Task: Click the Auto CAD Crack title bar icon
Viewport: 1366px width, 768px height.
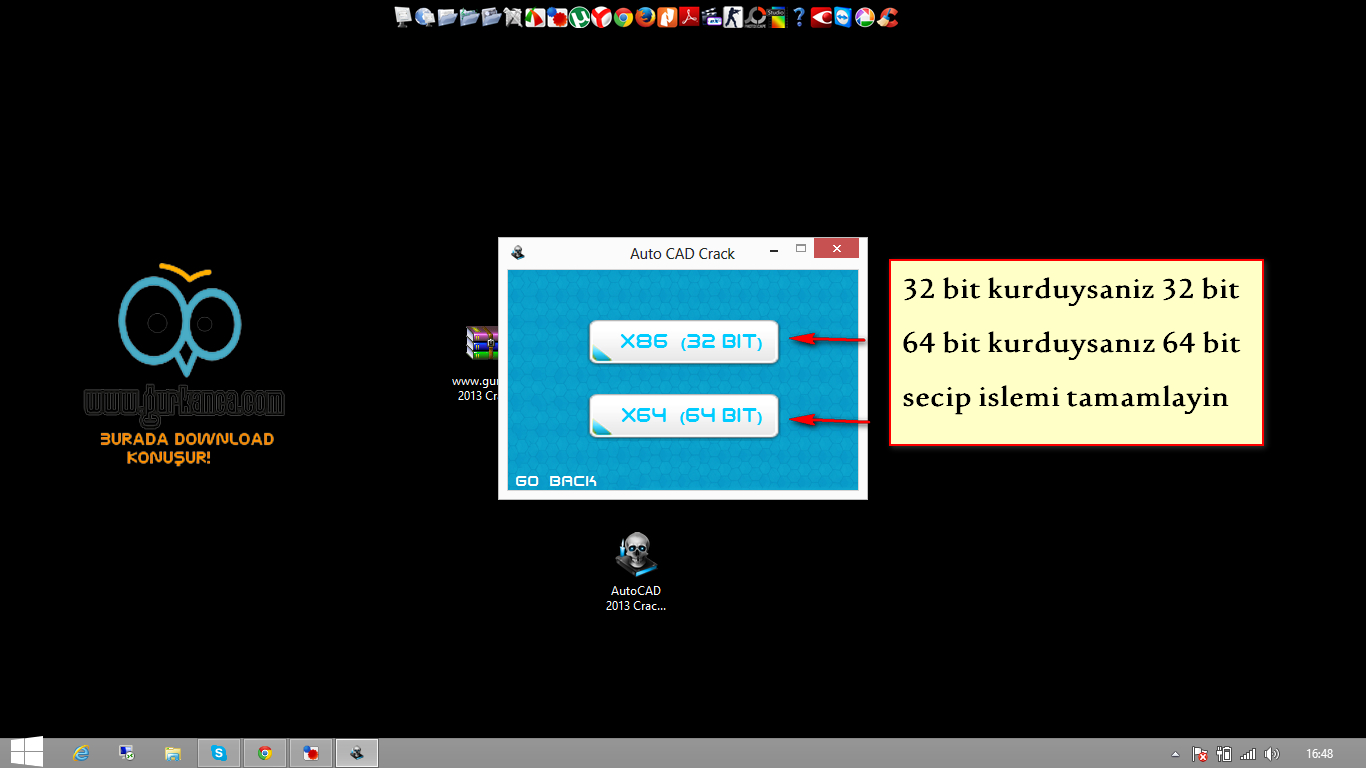Action: click(517, 253)
